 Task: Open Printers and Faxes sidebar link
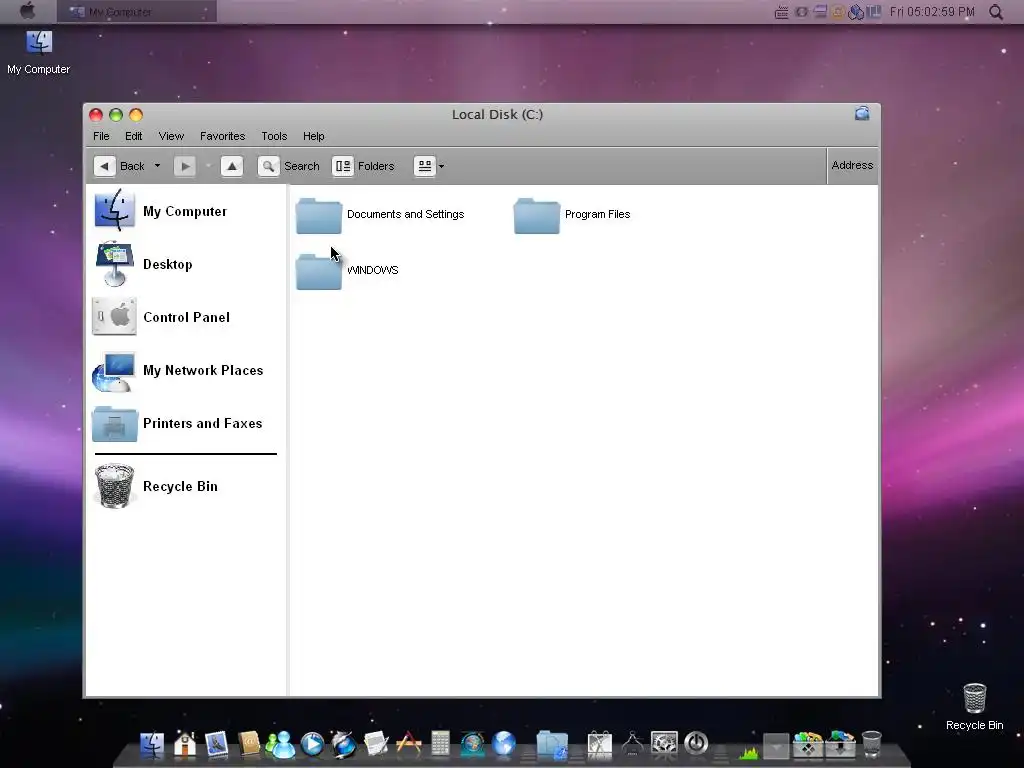pos(202,423)
